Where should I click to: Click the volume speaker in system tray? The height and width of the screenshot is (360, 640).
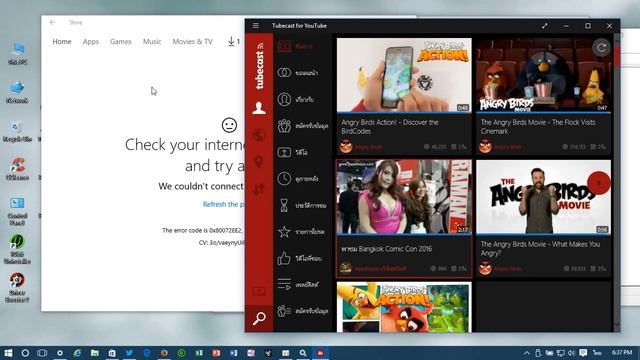(571, 353)
